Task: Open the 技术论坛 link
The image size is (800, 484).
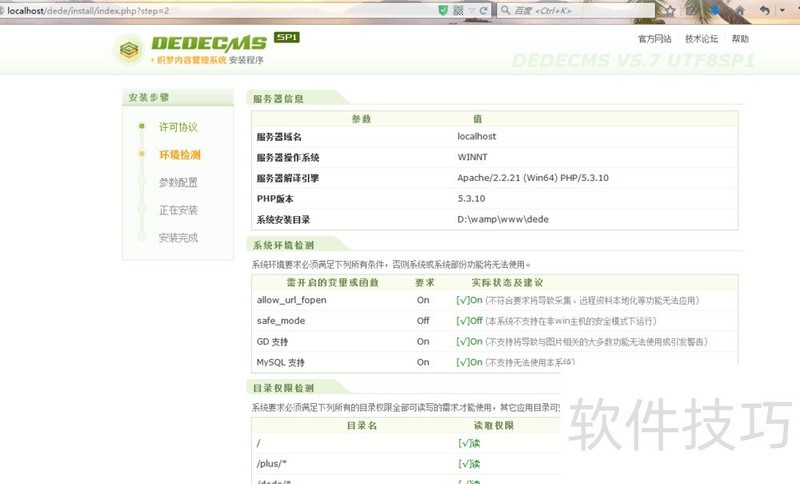Action: tap(702, 39)
